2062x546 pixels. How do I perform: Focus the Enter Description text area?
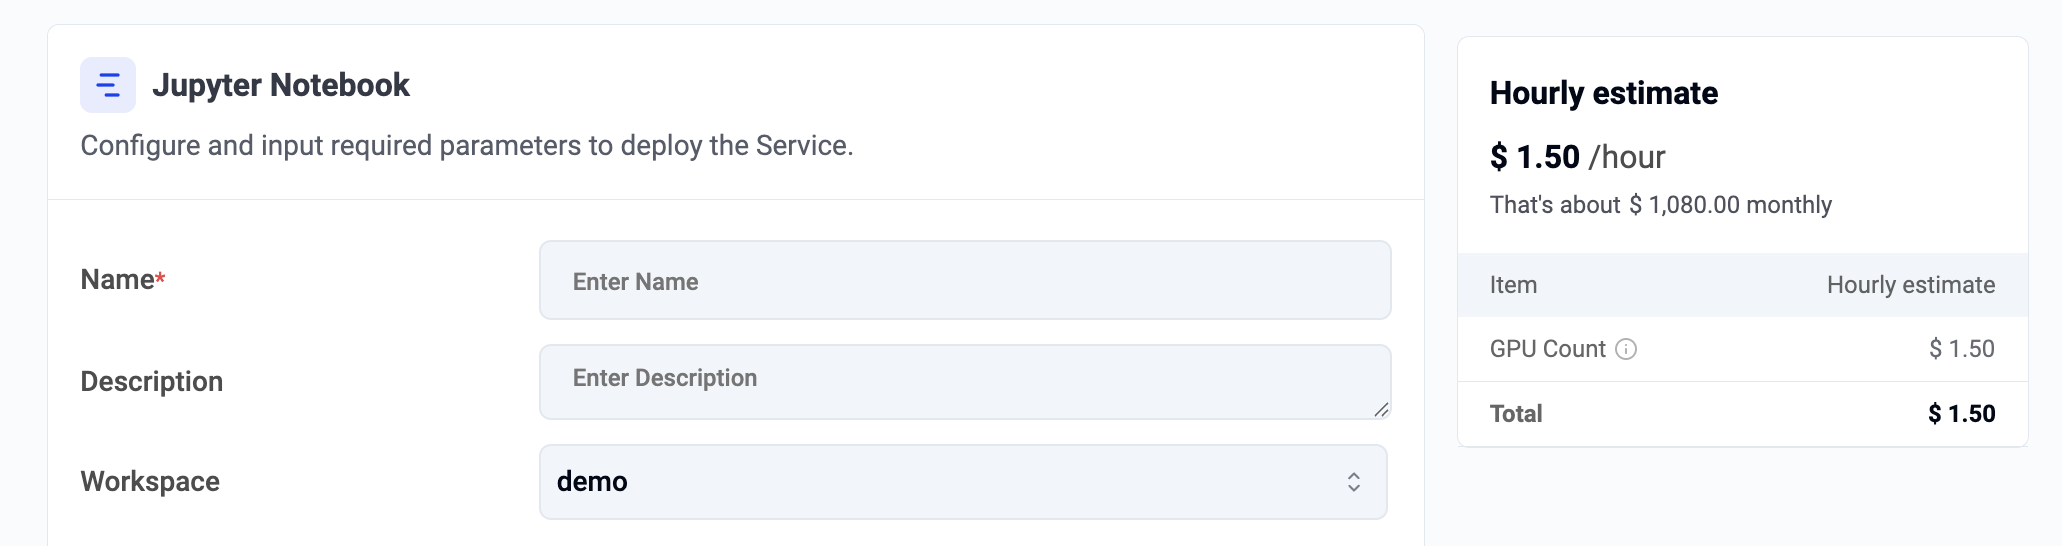point(964,381)
